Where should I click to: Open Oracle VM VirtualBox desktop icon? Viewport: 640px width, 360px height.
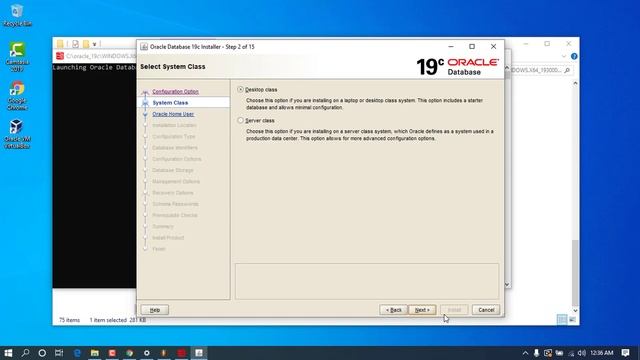pyautogui.click(x=17, y=134)
